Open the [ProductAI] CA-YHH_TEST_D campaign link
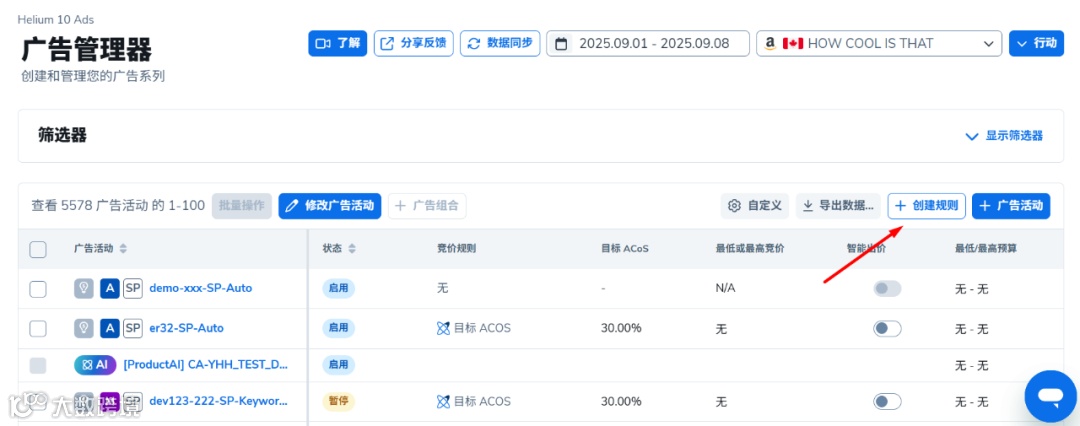This screenshot has width=1080, height=426. [x=206, y=365]
